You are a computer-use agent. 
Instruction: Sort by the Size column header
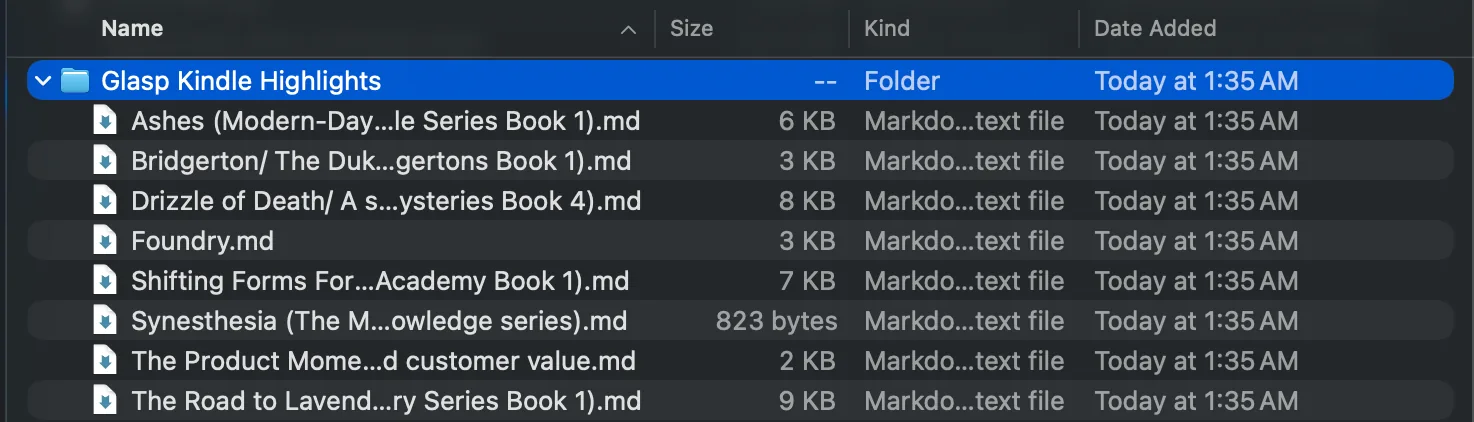[691, 28]
